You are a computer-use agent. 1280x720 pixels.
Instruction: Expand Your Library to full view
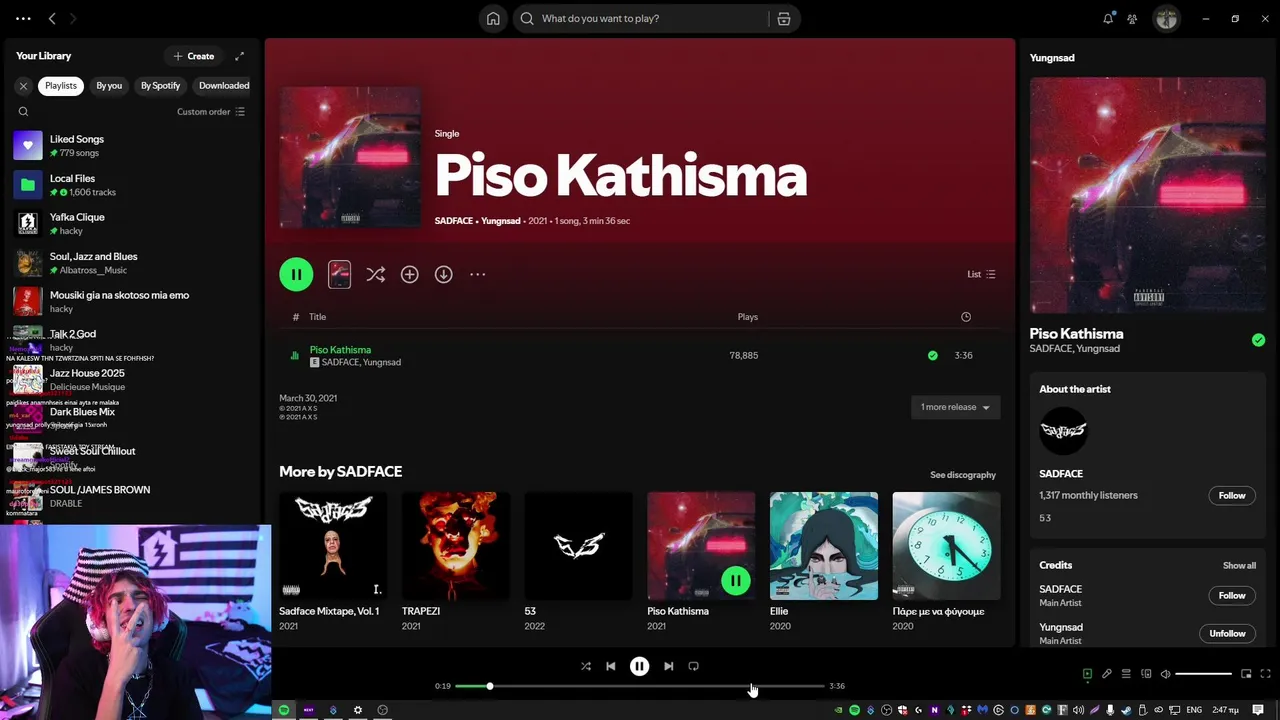point(239,56)
